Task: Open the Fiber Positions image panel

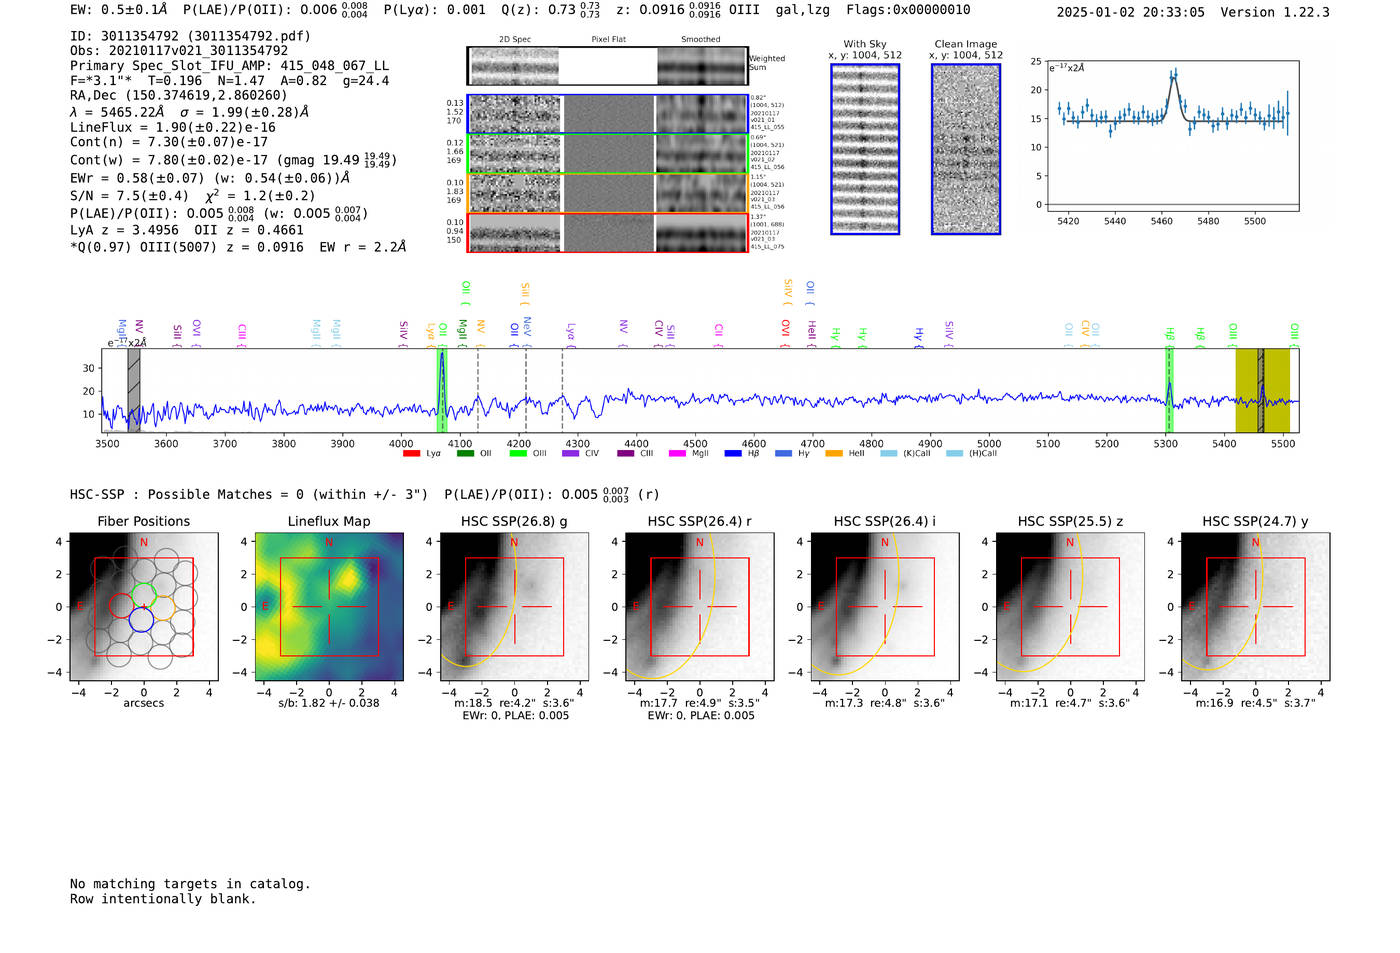Action: [x=143, y=607]
